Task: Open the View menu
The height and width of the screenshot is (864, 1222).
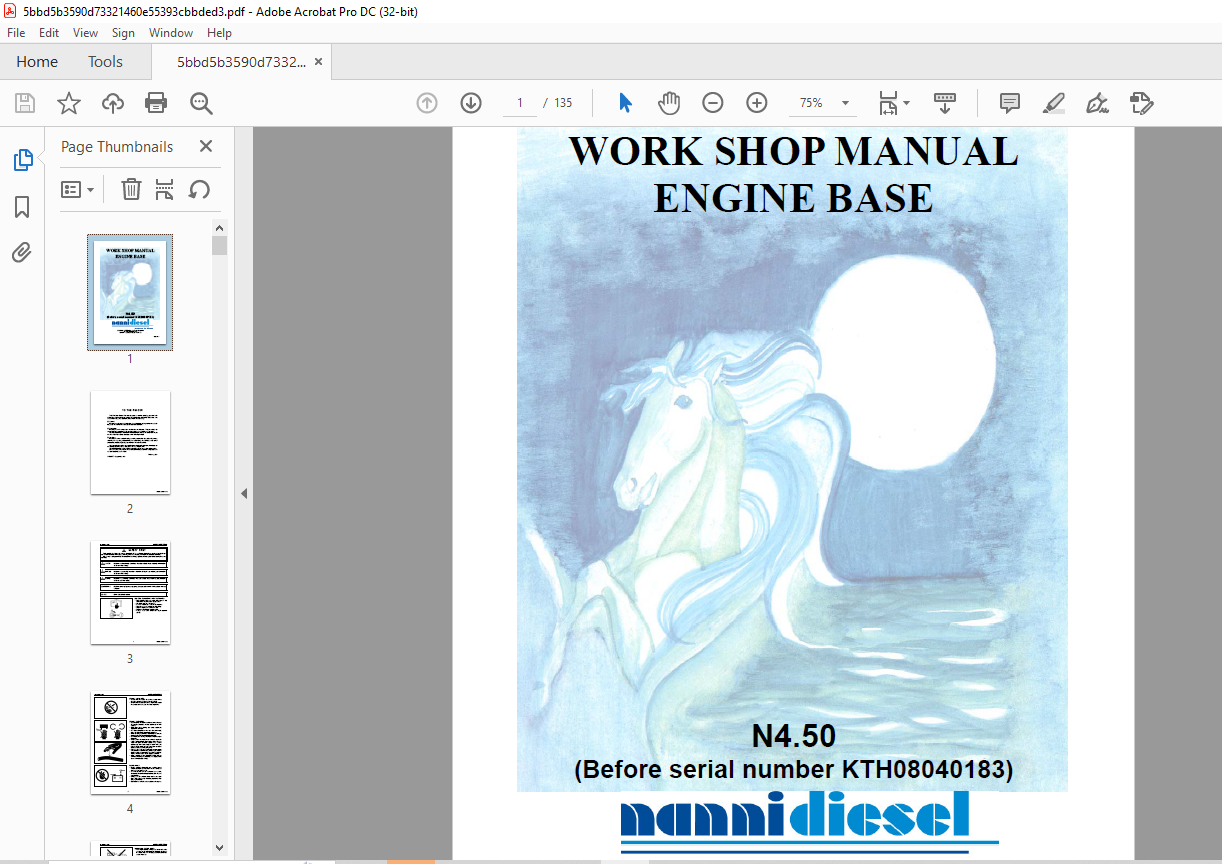Action: click(85, 33)
